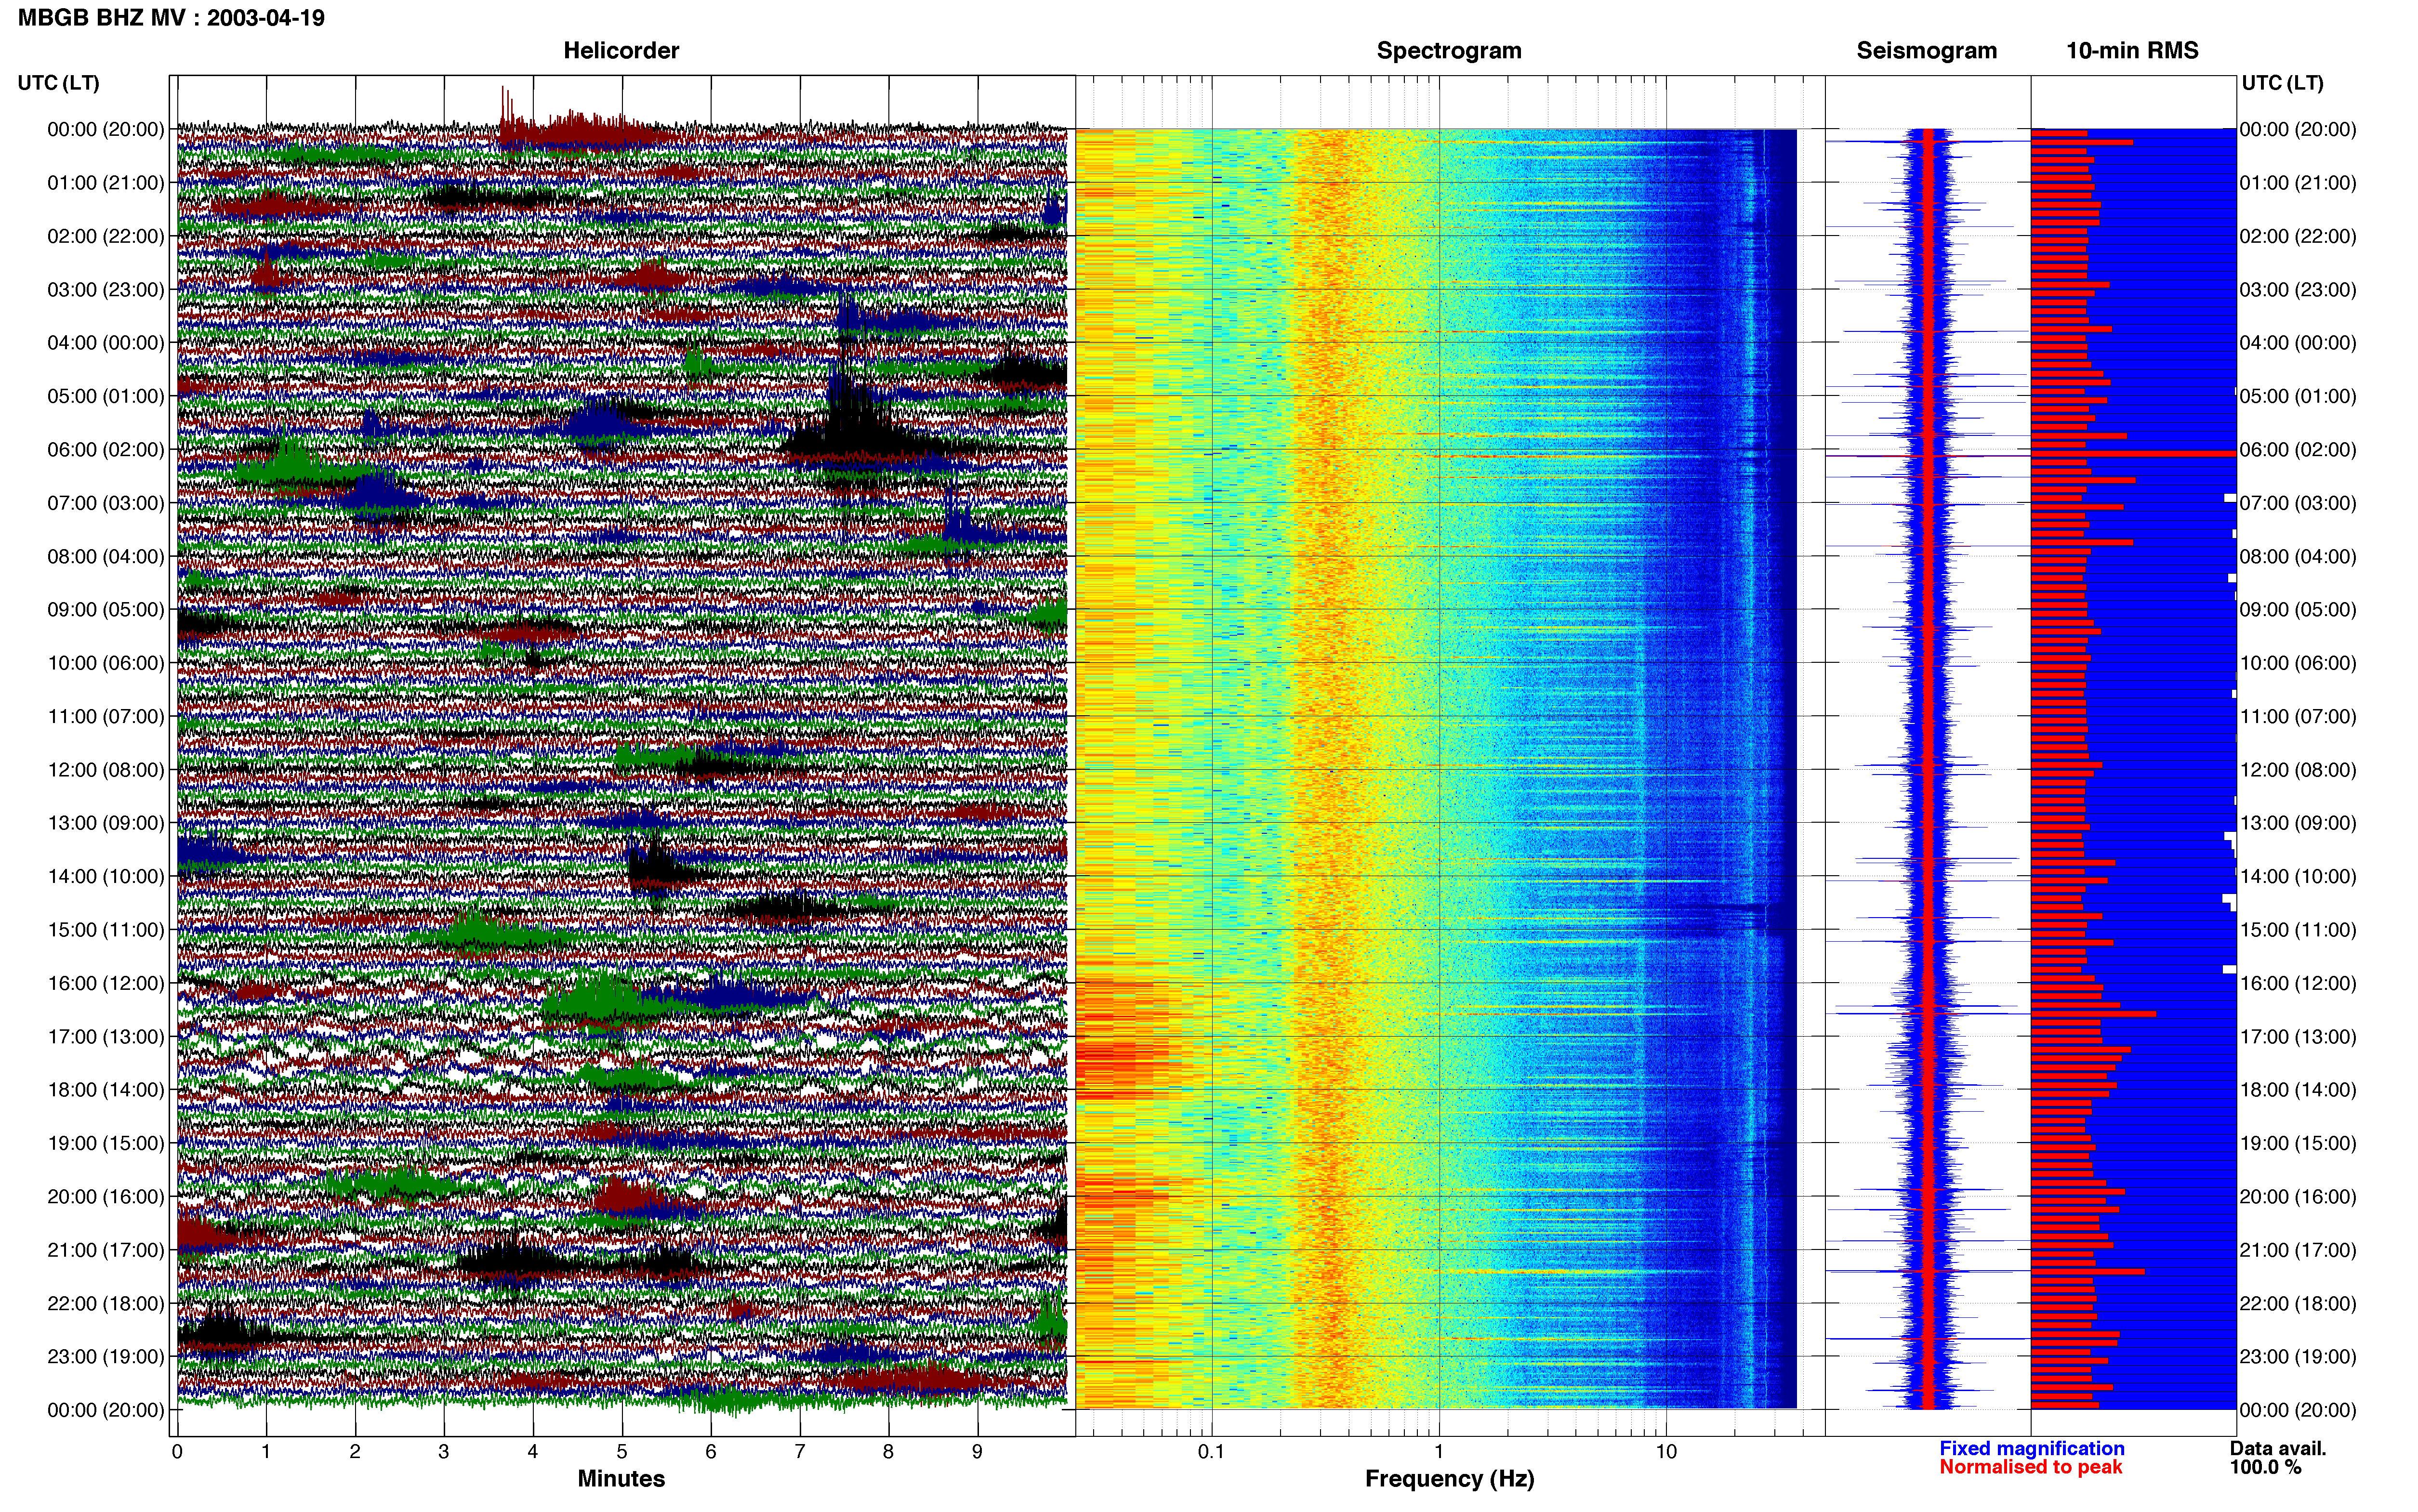This screenshot has width=2418, height=1512.
Task: Click minute tick '0' under the helicorder
Action: tap(177, 1451)
